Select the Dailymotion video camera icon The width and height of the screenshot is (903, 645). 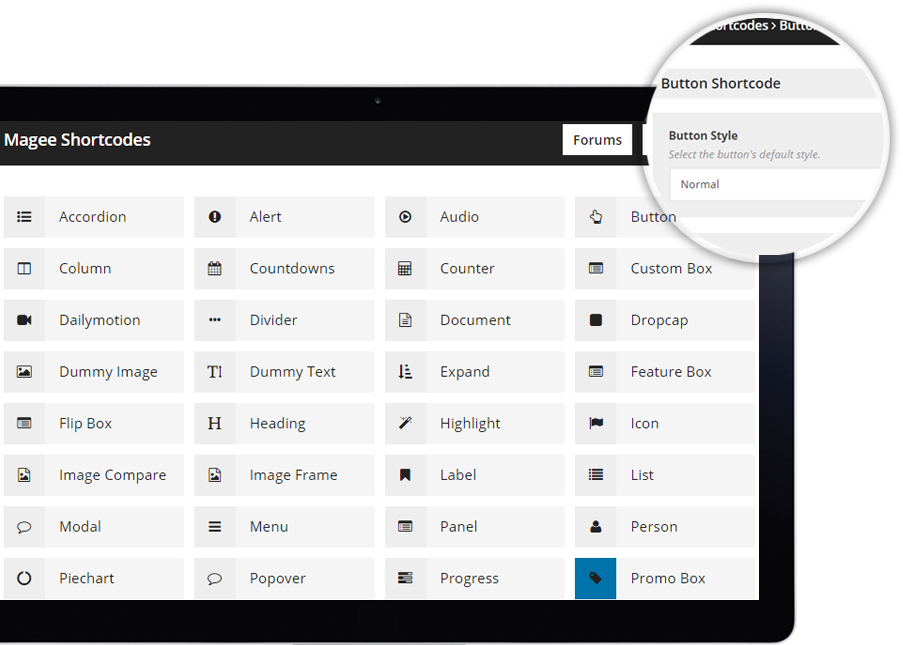point(24,320)
